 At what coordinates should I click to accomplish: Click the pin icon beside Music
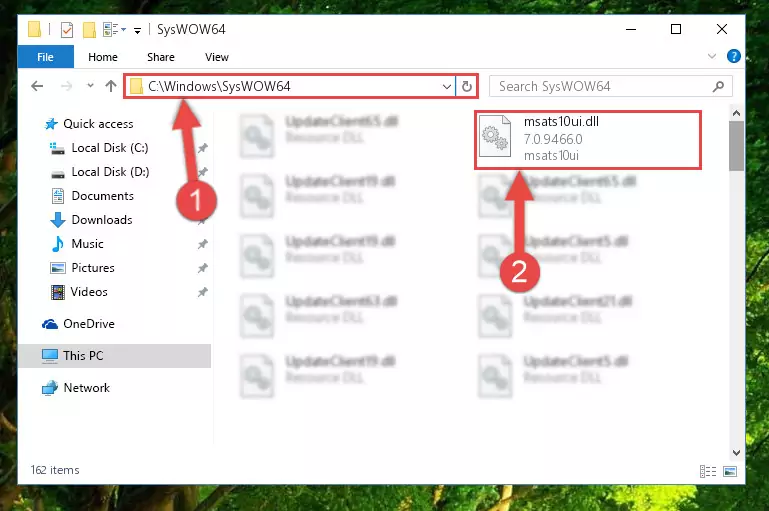[203, 244]
